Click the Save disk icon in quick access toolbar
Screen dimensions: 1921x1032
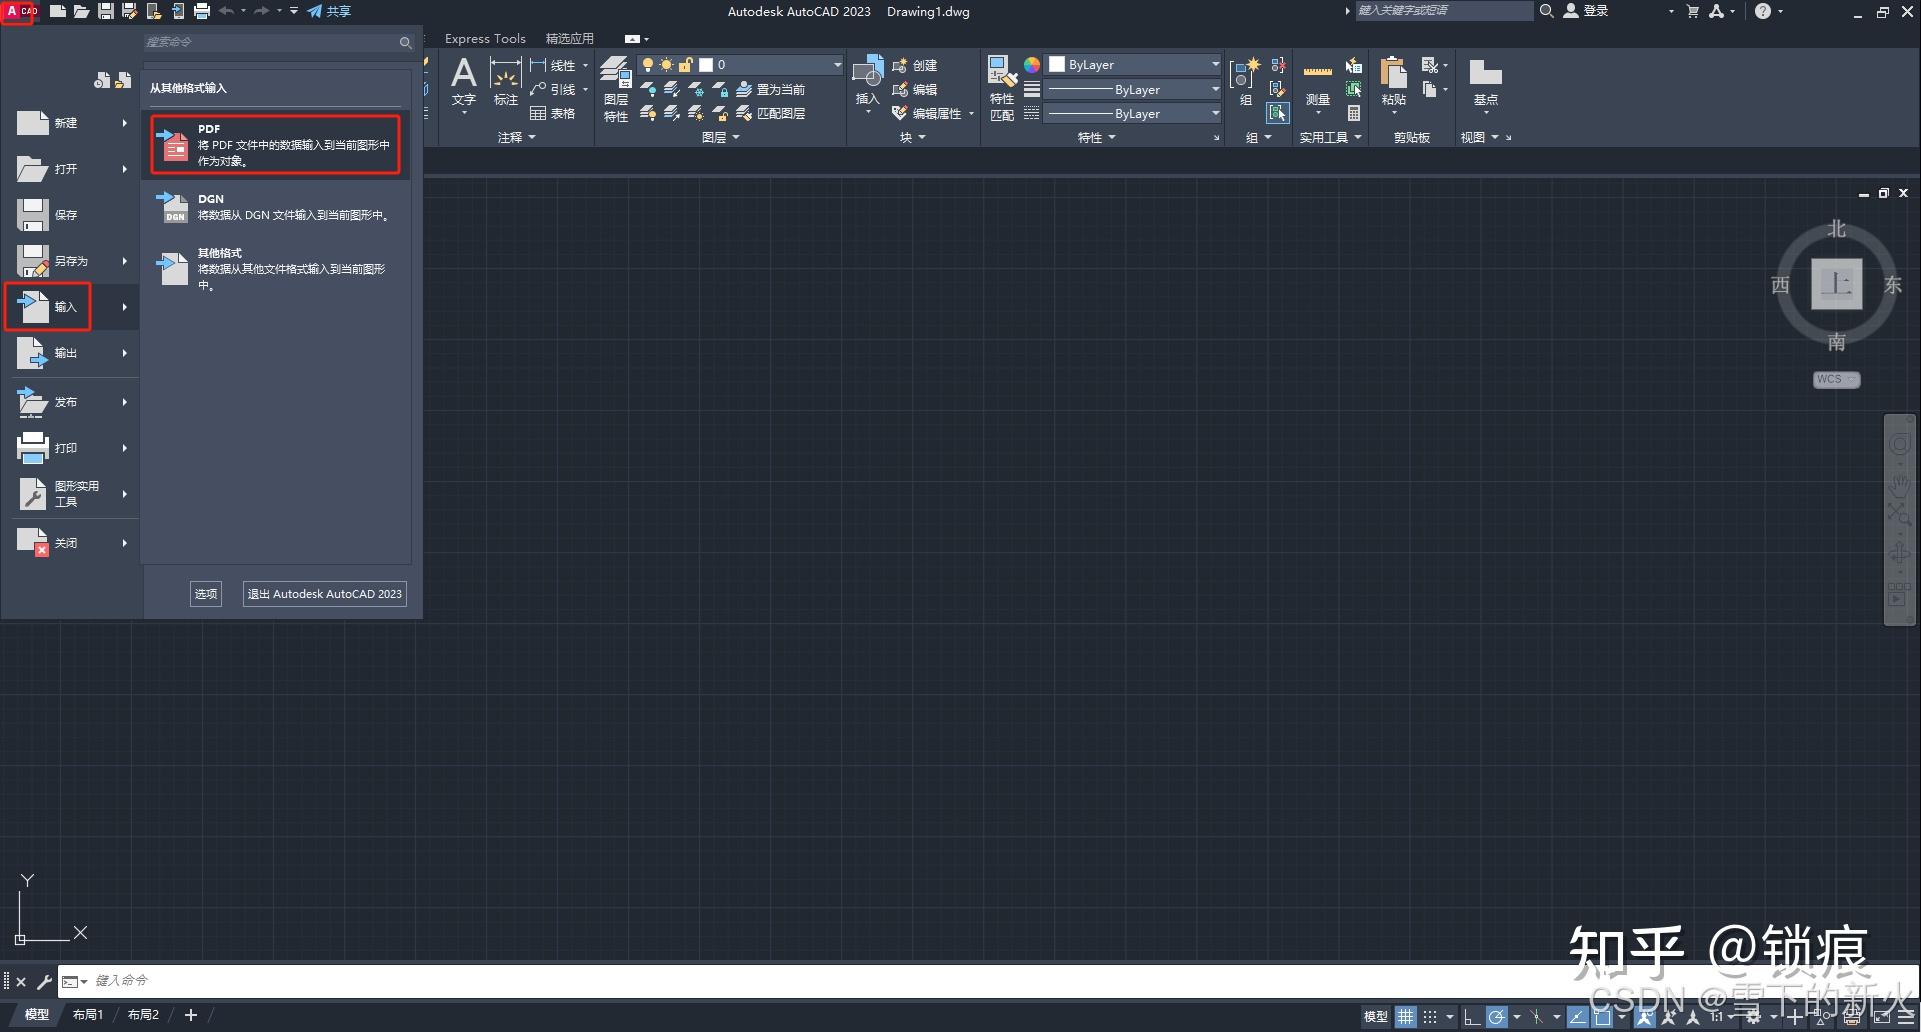click(106, 11)
